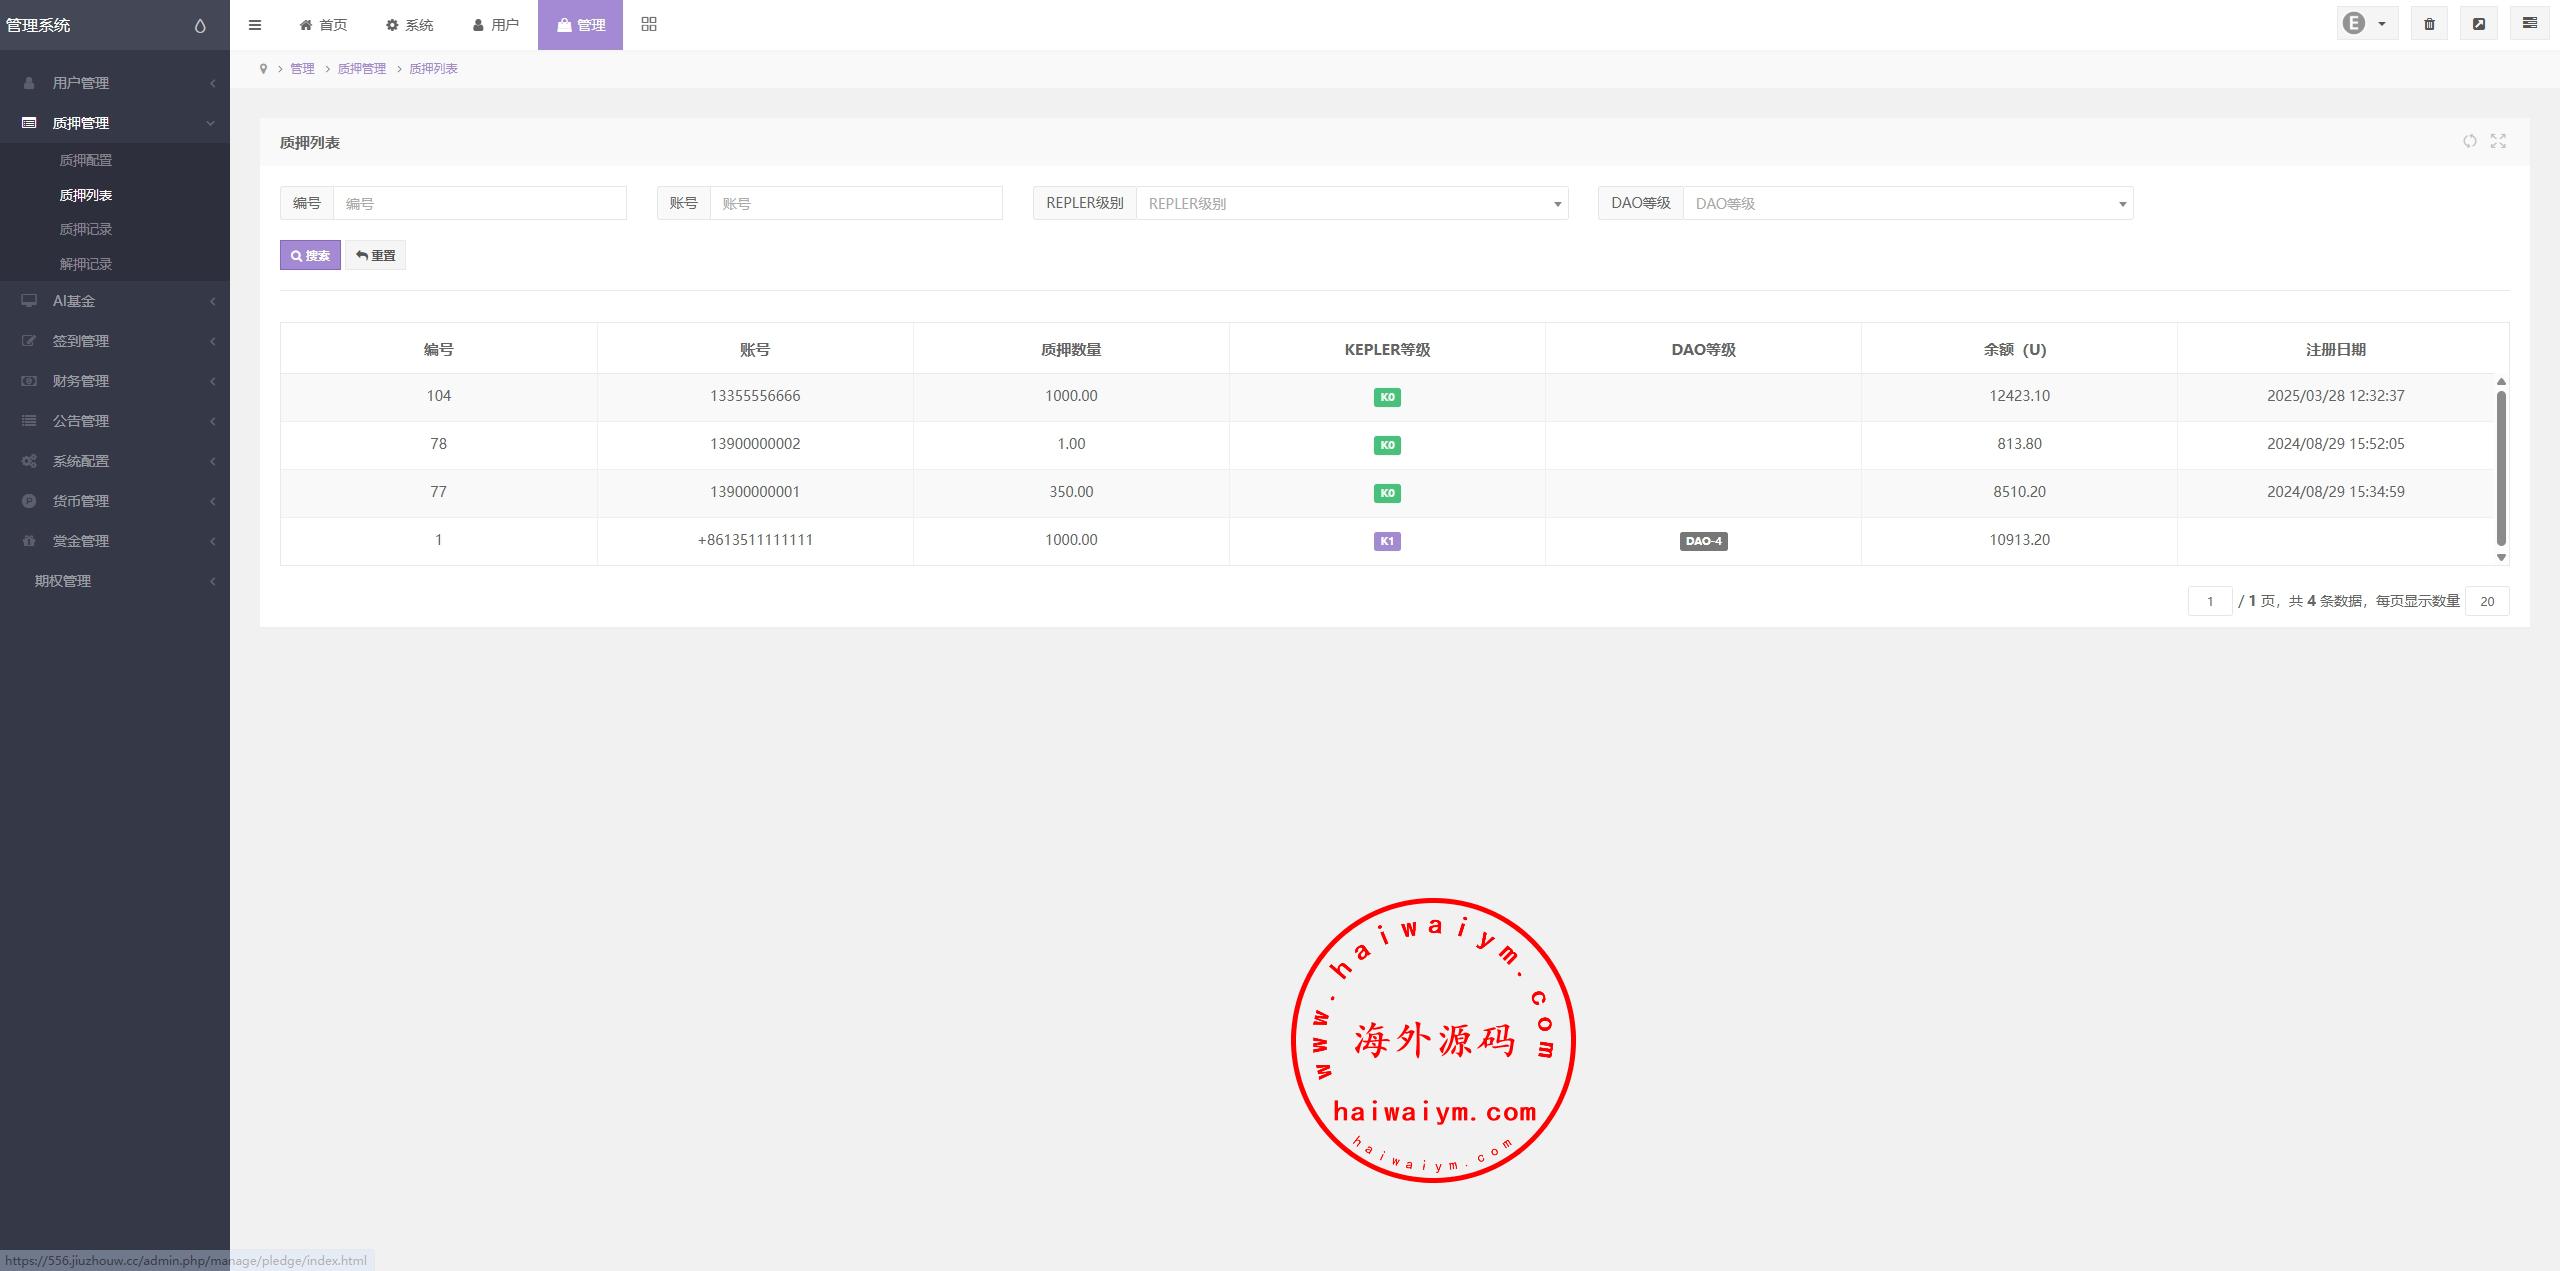Screen dimensions: 2560x1271
Task: Click the trash icon in the top-right toolbar
Action: (2429, 24)
